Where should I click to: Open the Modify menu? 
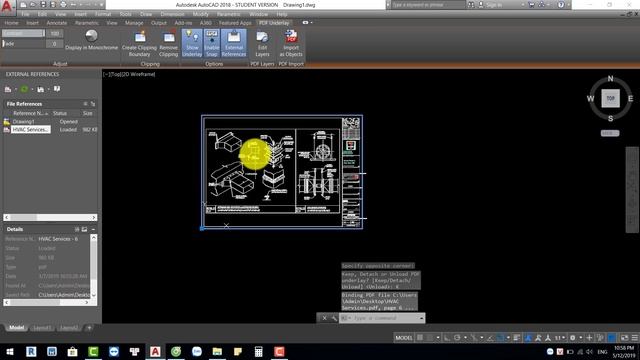tap(200, 14)
